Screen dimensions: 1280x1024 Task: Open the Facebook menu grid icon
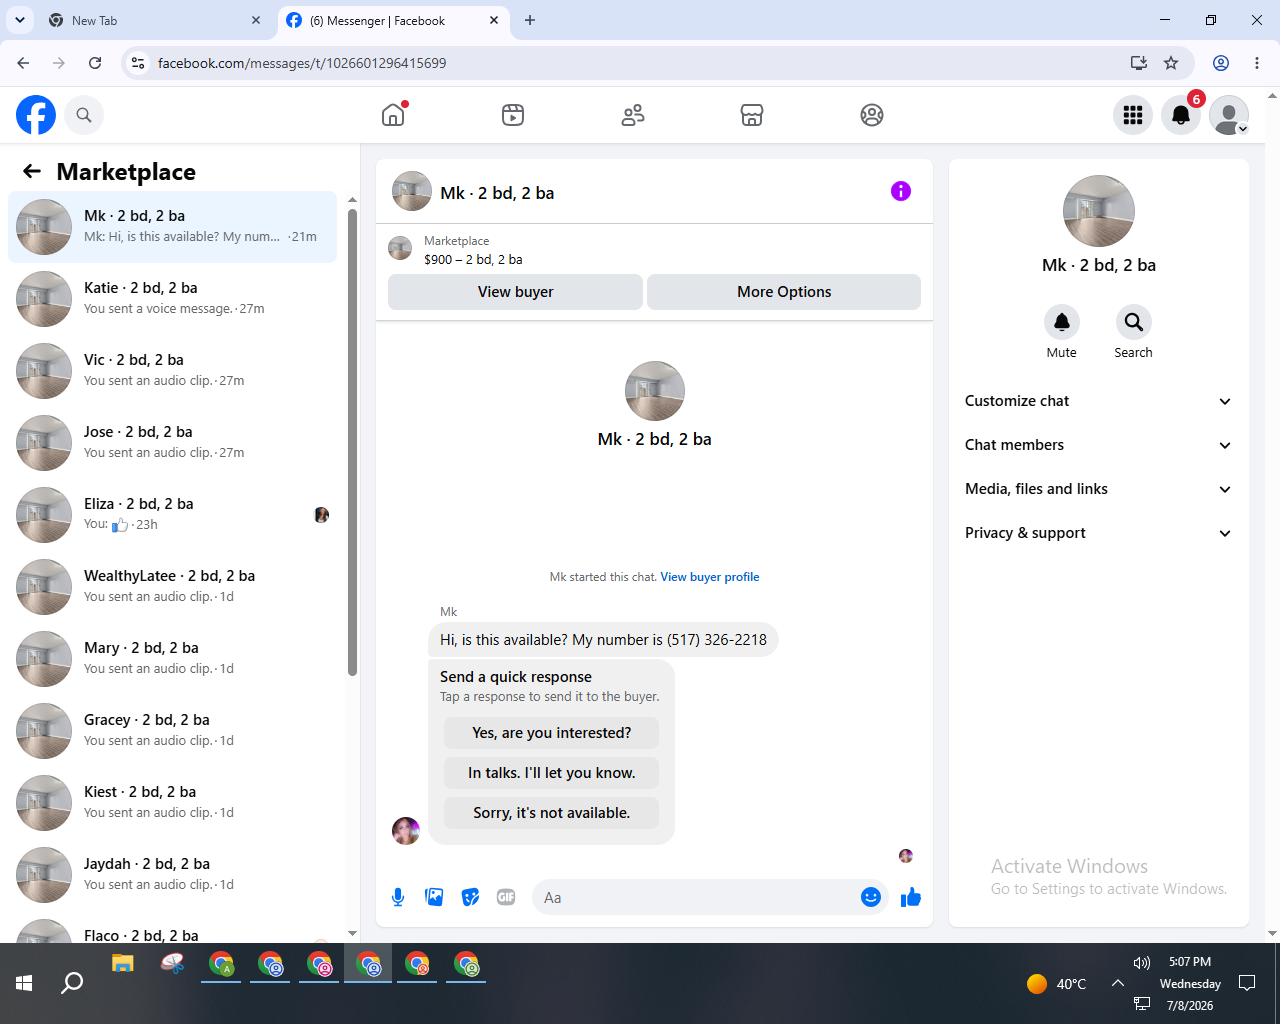pyautogui.click(x=1133, y=115)
